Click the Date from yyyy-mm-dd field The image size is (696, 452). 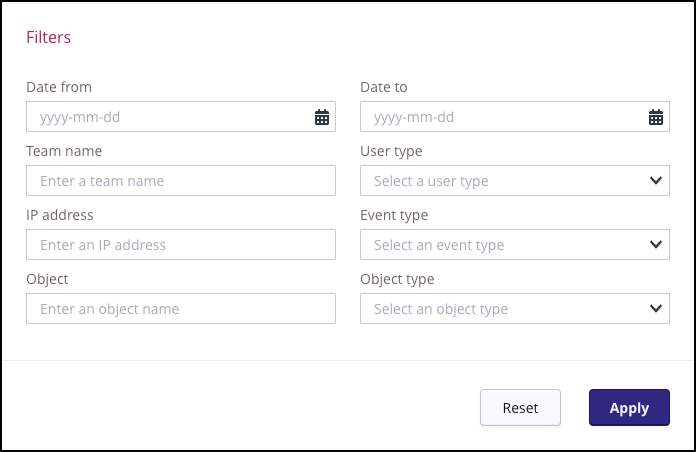click(181, 117)
